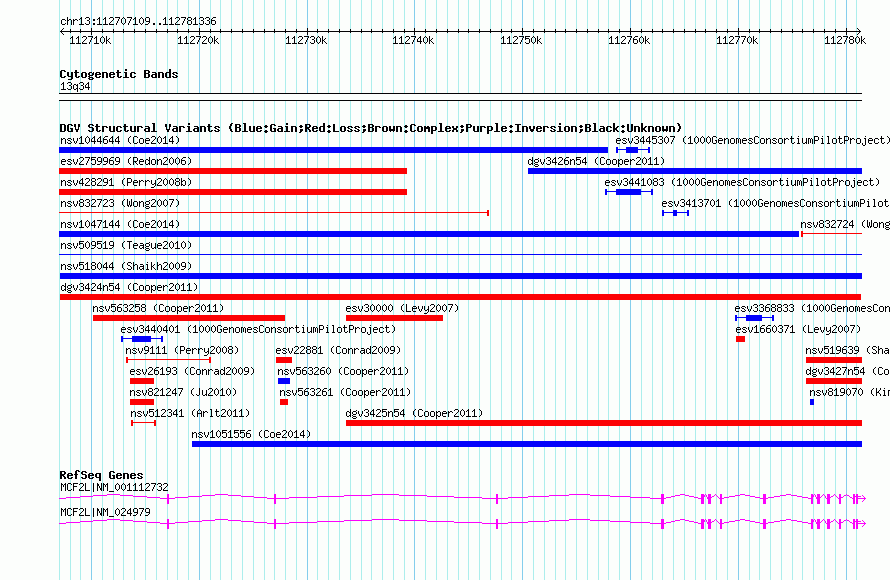The width and height of the screenshot is (890, 580).
Task: Click the nsv832723 (Wong2007) label
Action: [120, 203]
